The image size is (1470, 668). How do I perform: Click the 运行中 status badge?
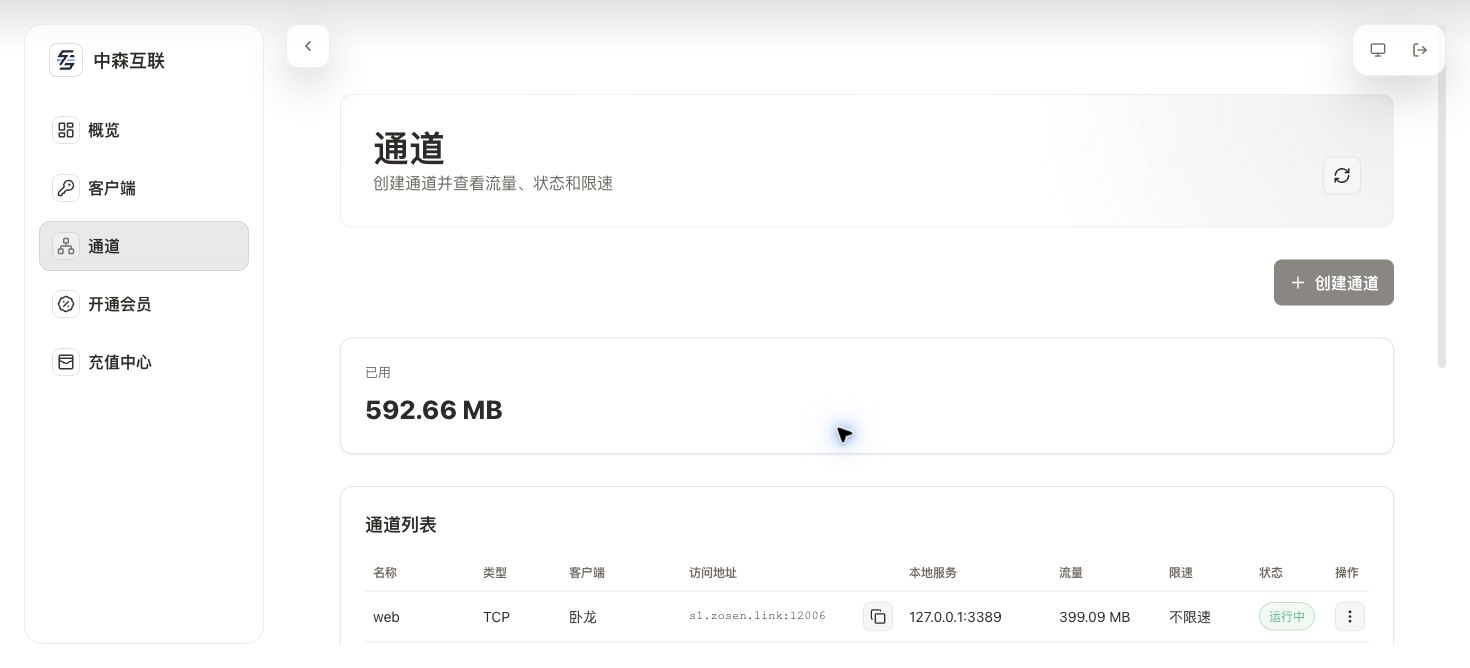pyautogui.click(x=1287, y=617)
